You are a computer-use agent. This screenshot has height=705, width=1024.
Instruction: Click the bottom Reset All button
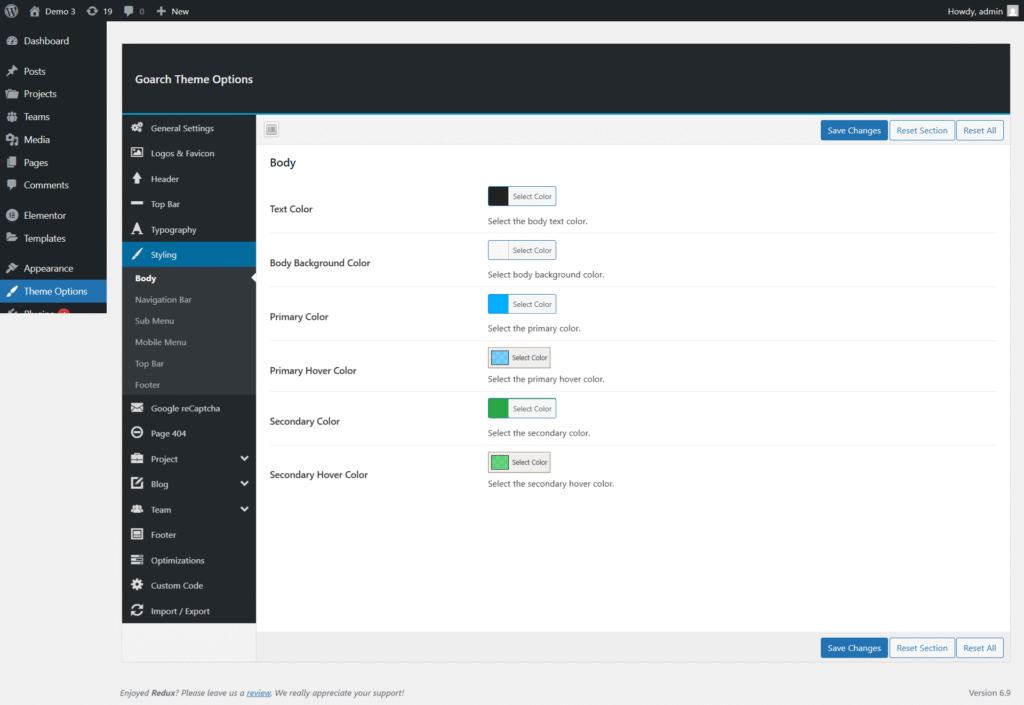pos(980,648)
